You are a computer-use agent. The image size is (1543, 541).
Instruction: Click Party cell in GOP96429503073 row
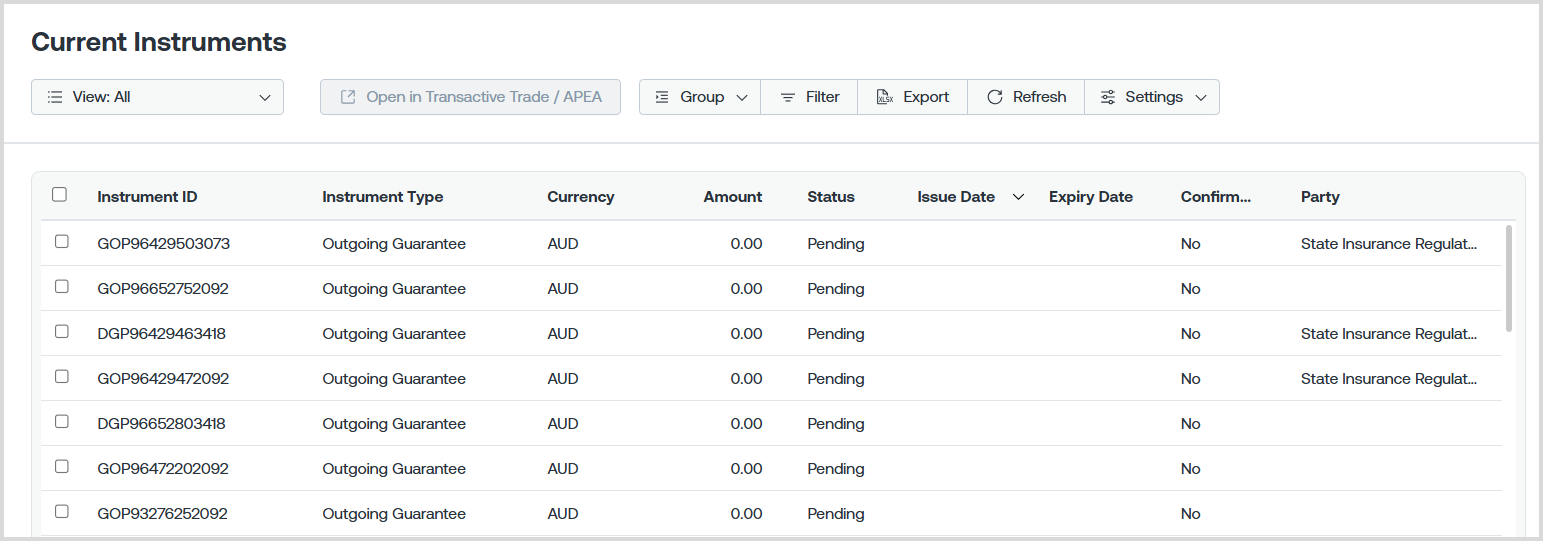[1389, 244]
